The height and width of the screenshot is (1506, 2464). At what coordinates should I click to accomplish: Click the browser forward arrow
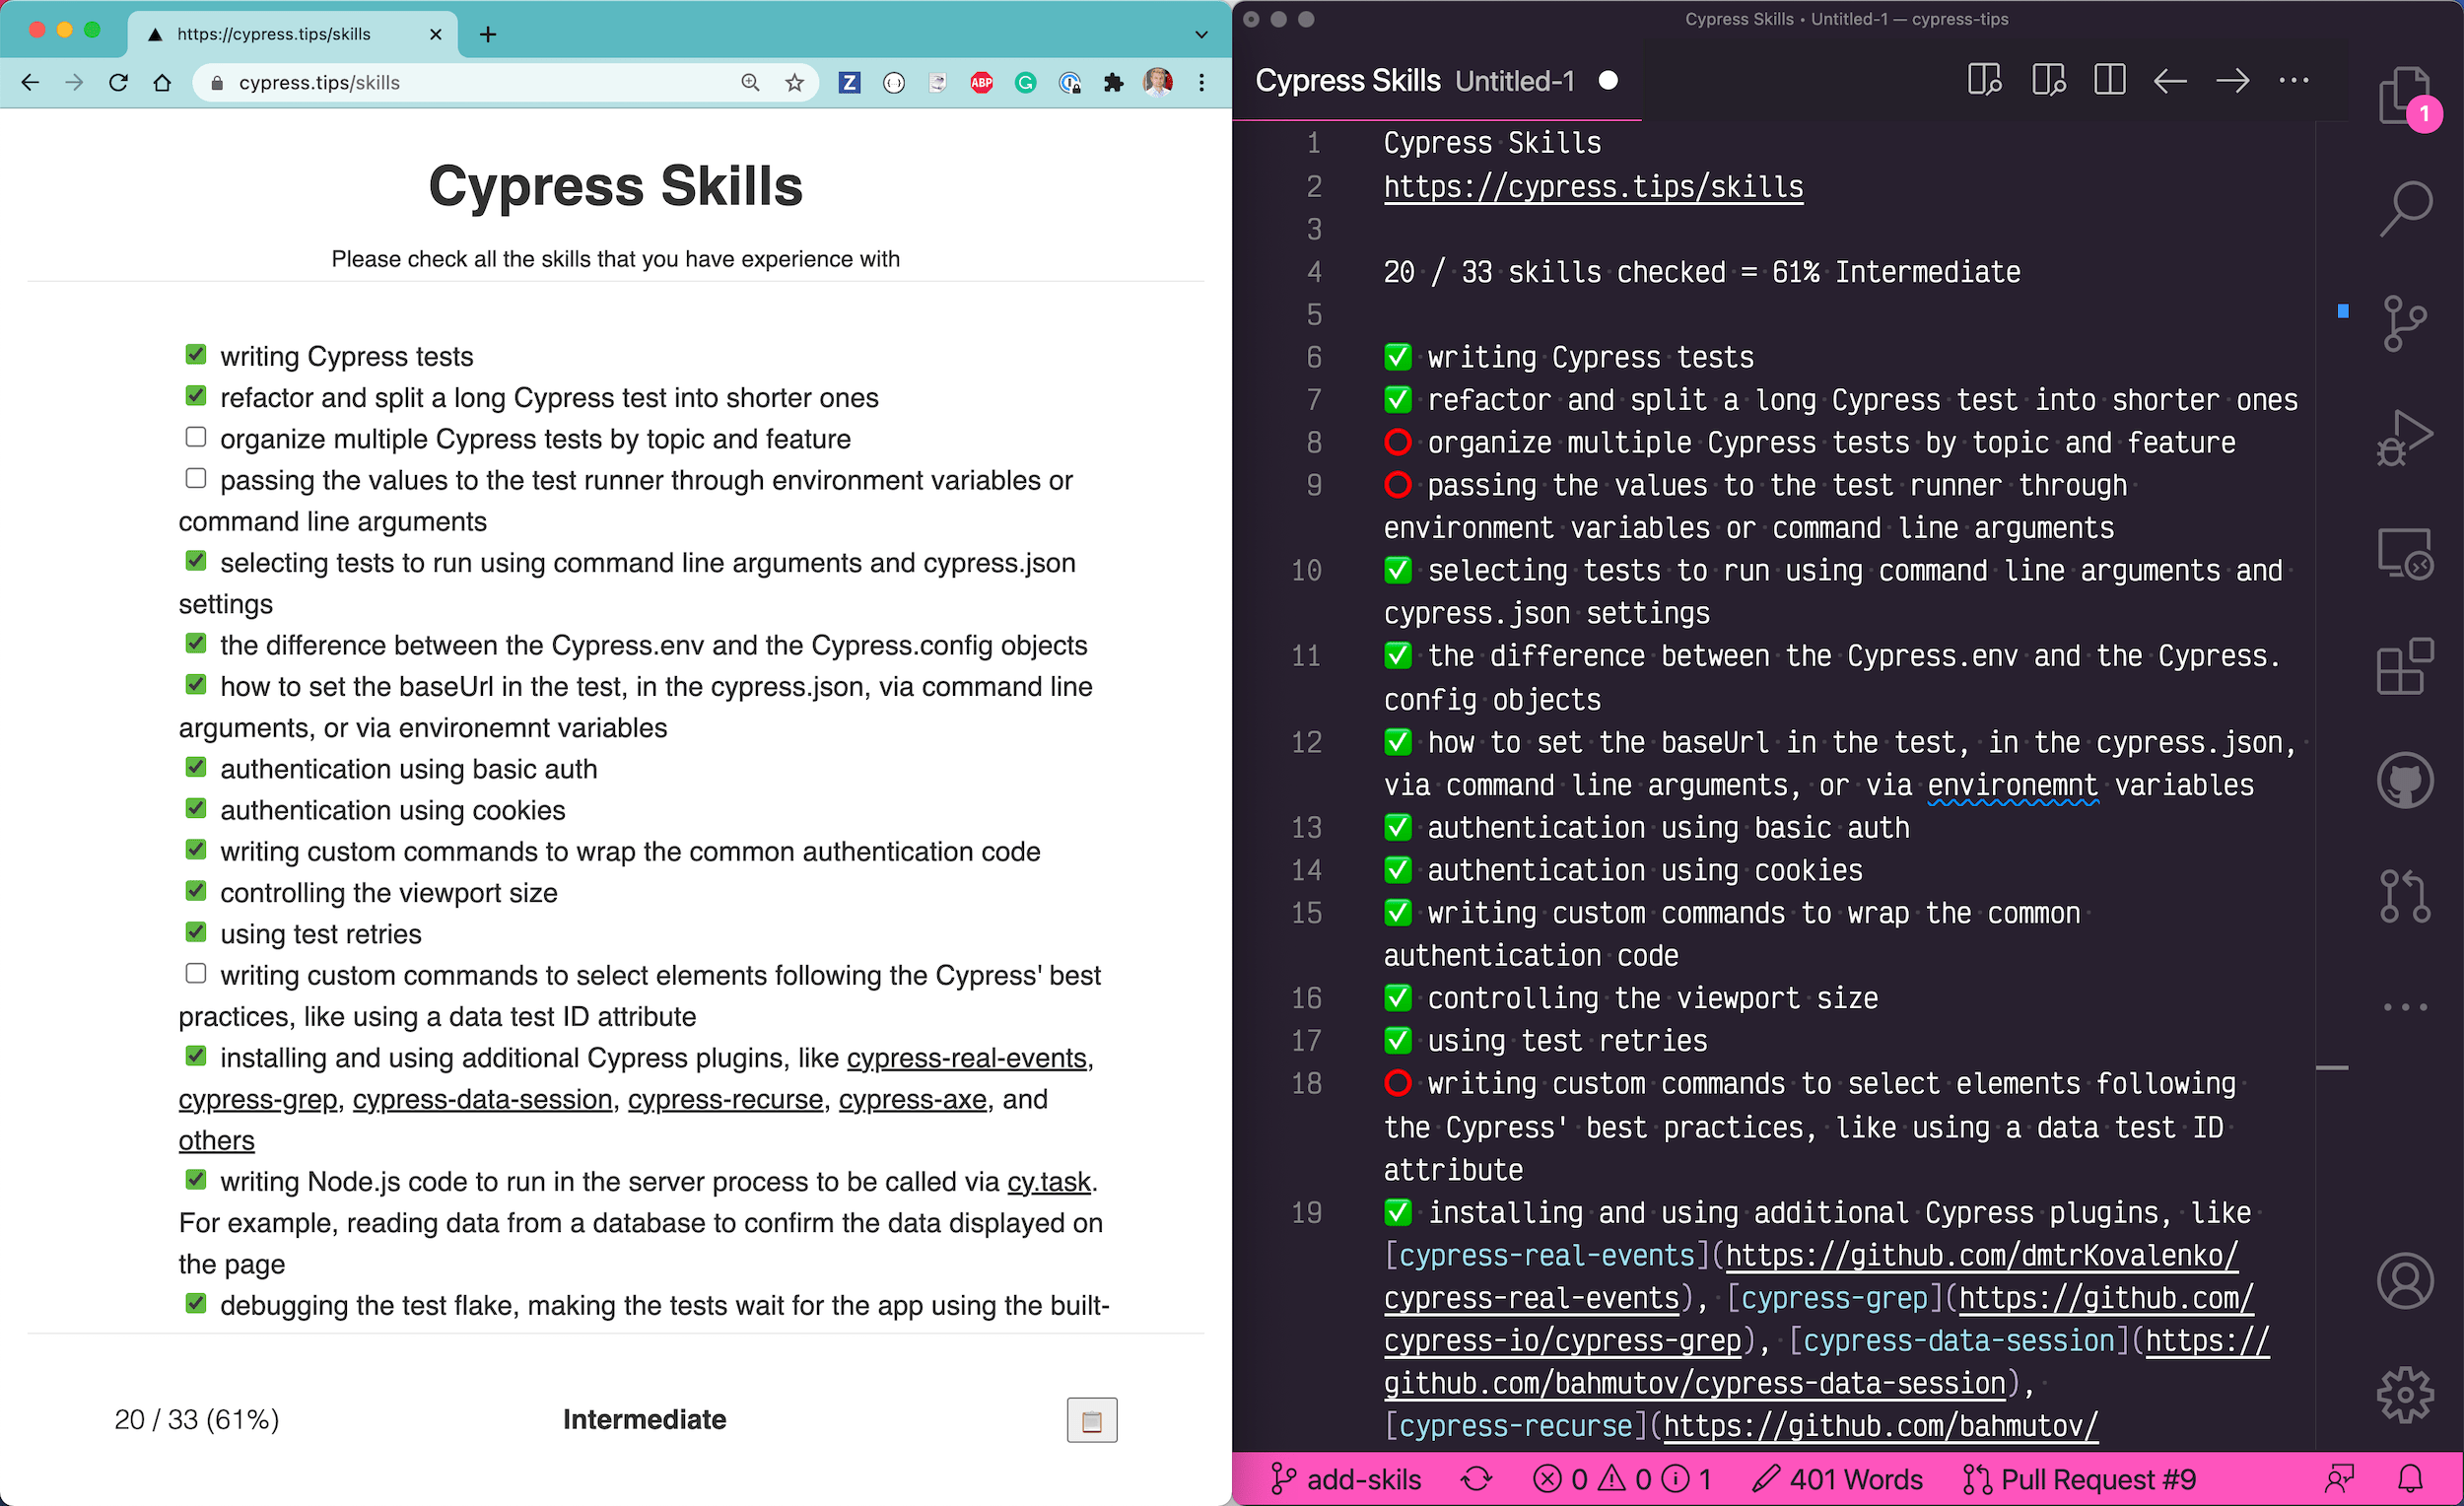click(x=74, y=83)
